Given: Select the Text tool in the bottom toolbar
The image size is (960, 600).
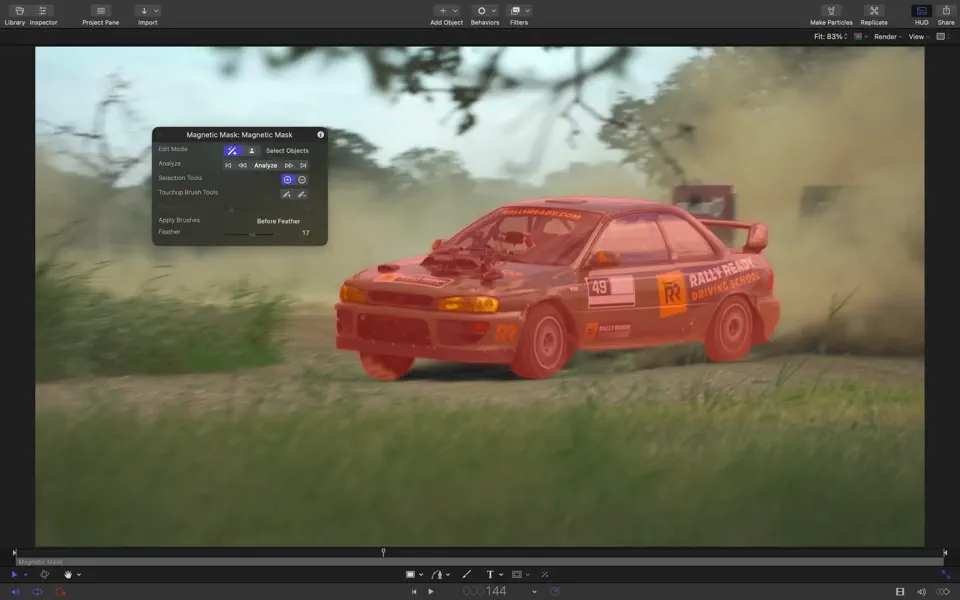Looking at the screenshot, I should [x=489, y=574].
